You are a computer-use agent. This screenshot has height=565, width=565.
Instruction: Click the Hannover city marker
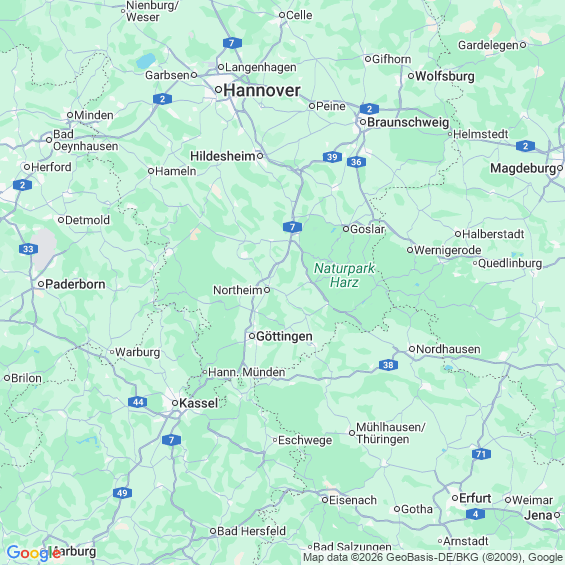pyautogui.click(x=218, y=90)
